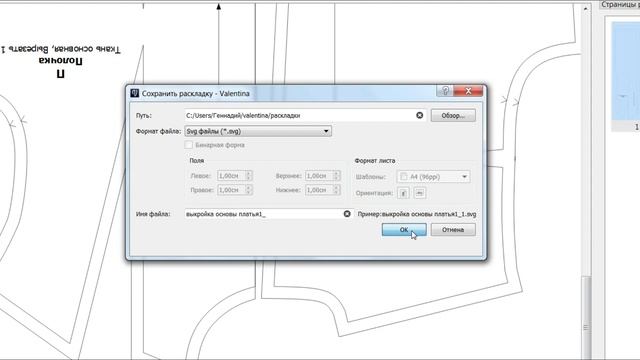This screenshot has width=640, height=360.
Task: Click the Полочка pattern piece label
Action: click(x=61, y=61)
